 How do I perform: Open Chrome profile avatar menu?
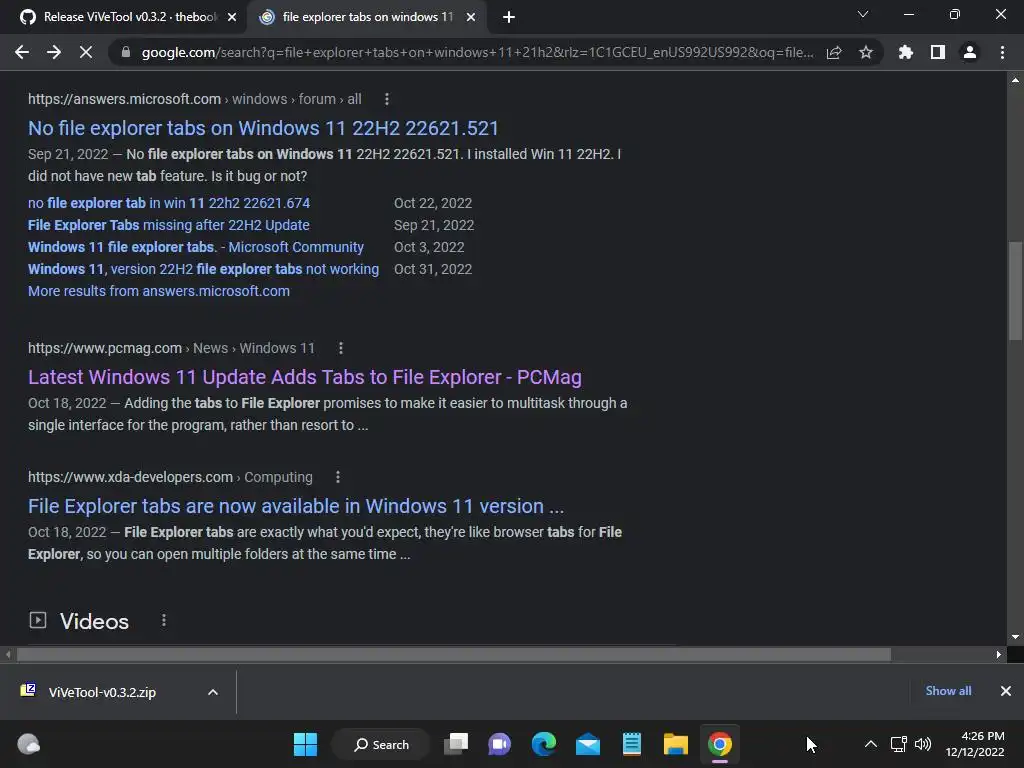(x=970, y=52)
